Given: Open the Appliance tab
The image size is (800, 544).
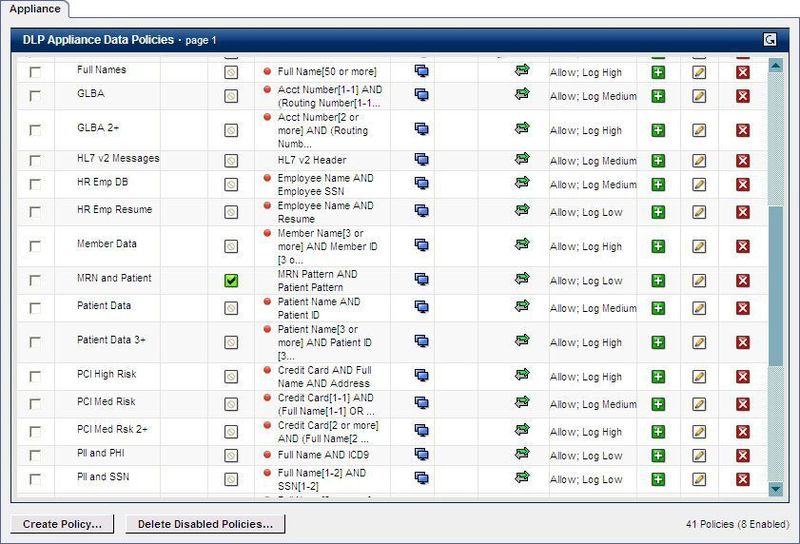Looking at the screenshot, I should [35, 9].
